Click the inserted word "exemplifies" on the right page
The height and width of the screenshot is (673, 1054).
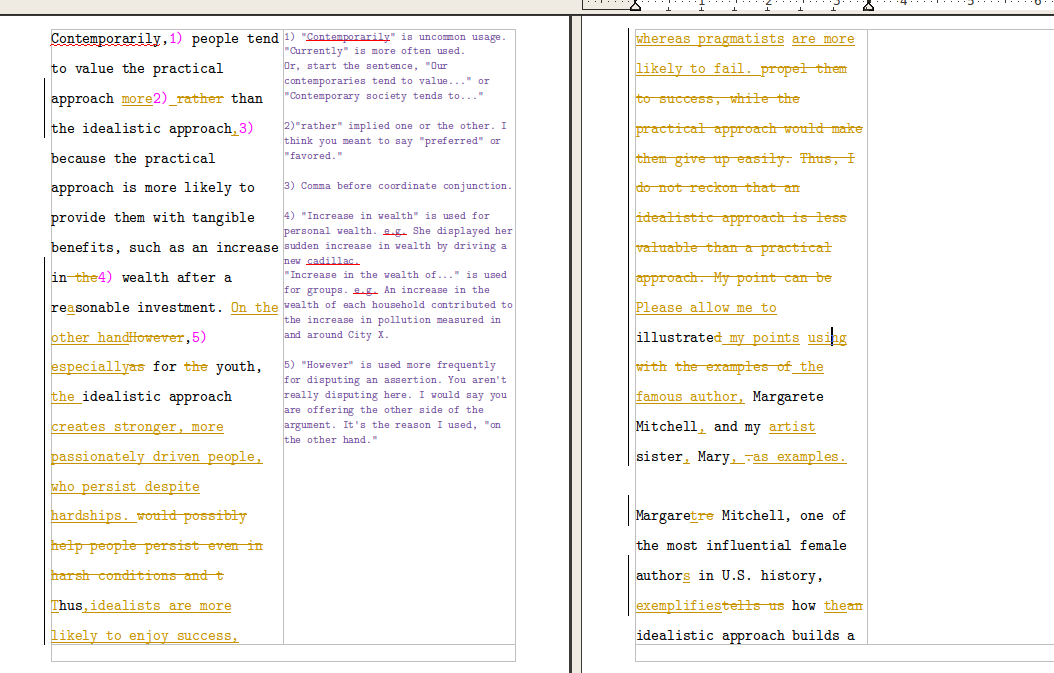(678, 606)
